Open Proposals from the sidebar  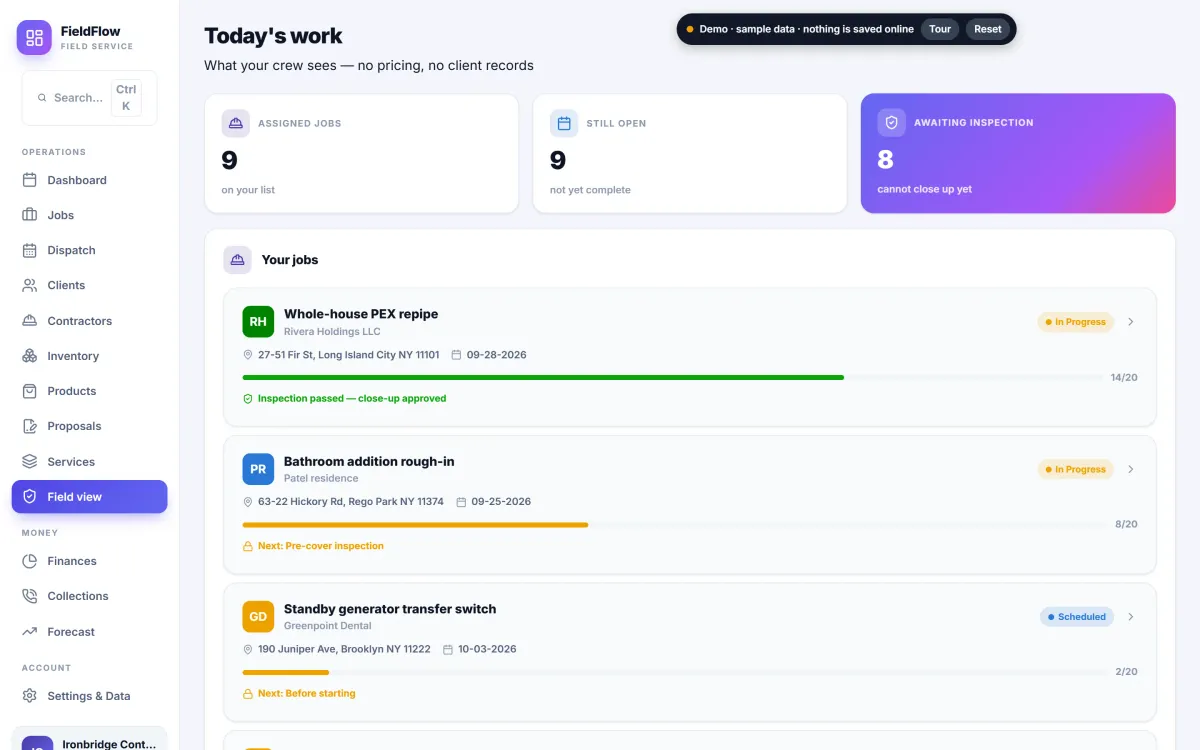tap(89, 426)
